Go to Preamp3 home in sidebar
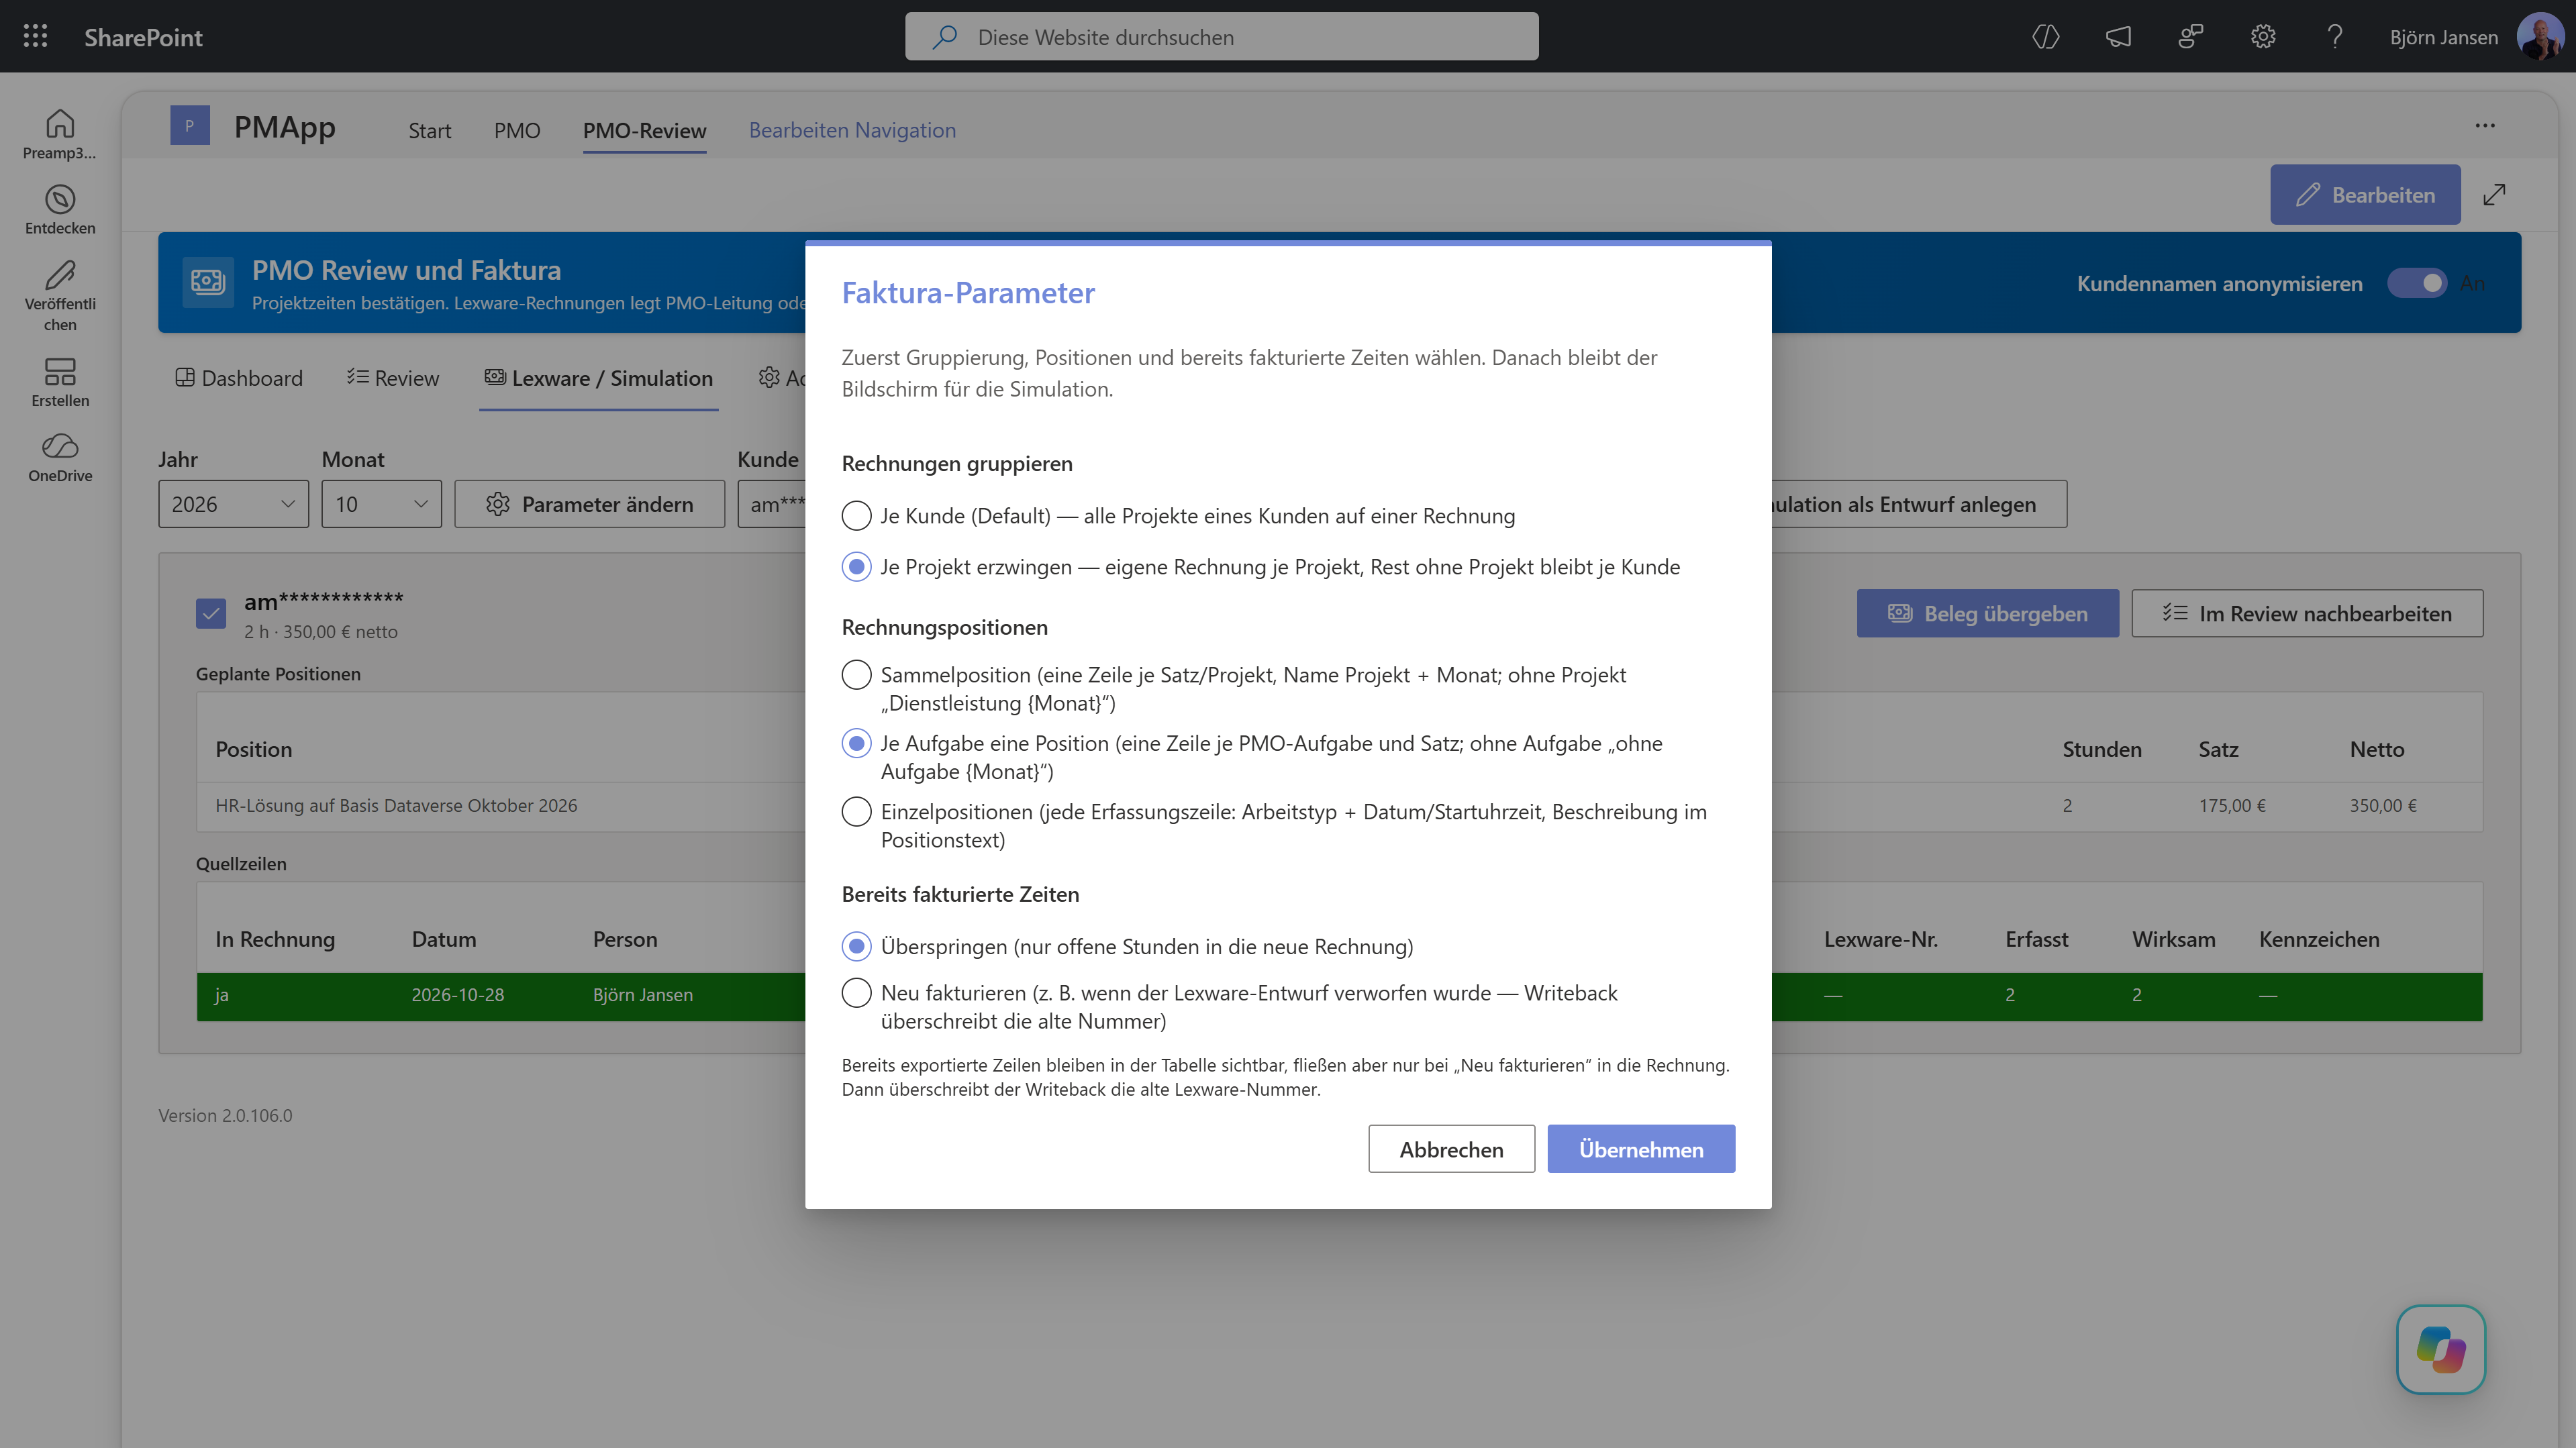The width and height of the screenshot is (2576, 1448). (60, 134)
